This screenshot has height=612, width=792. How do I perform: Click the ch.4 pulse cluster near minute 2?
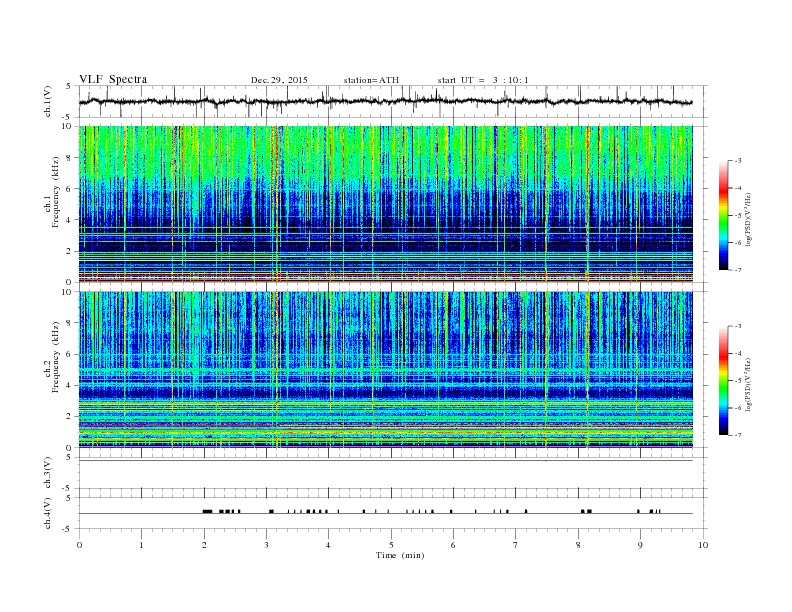point(208,512)
